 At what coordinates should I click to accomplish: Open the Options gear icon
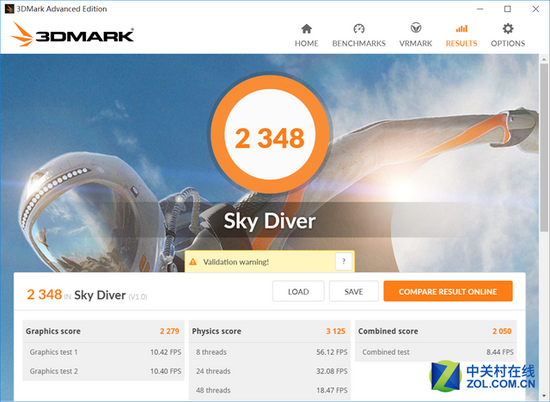(508, 28)
